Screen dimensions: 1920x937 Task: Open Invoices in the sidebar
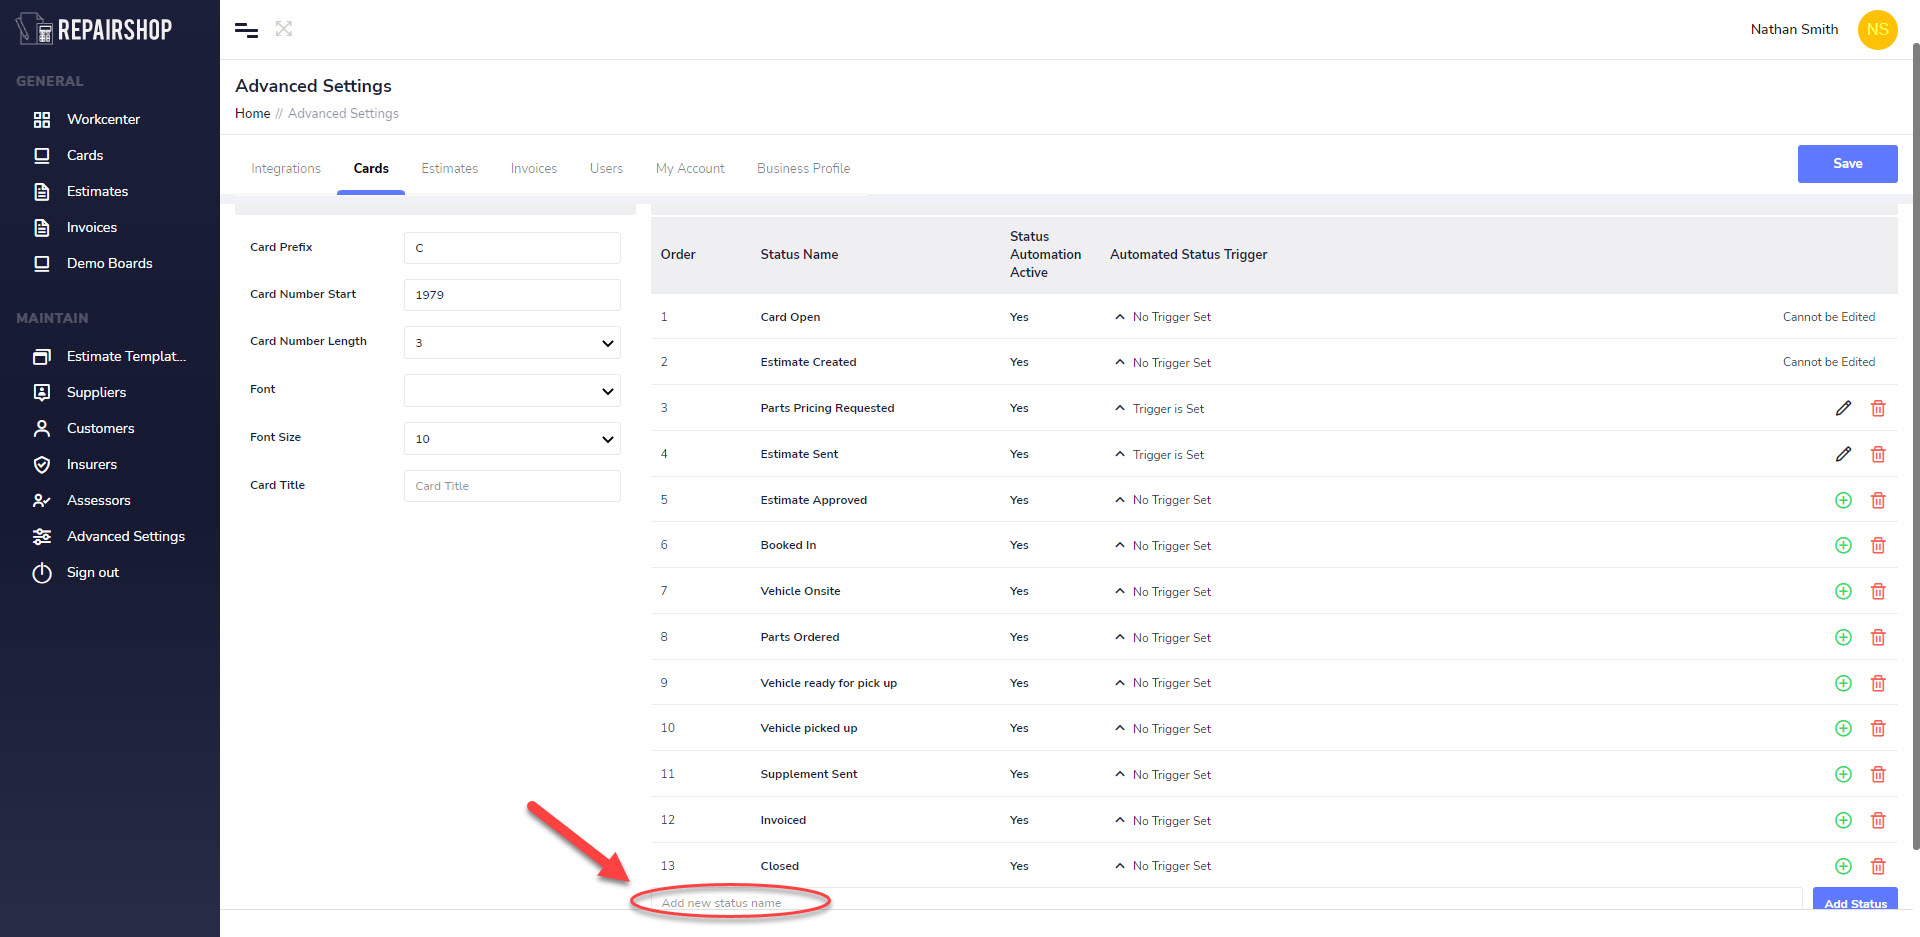click(x=92, y=227)
